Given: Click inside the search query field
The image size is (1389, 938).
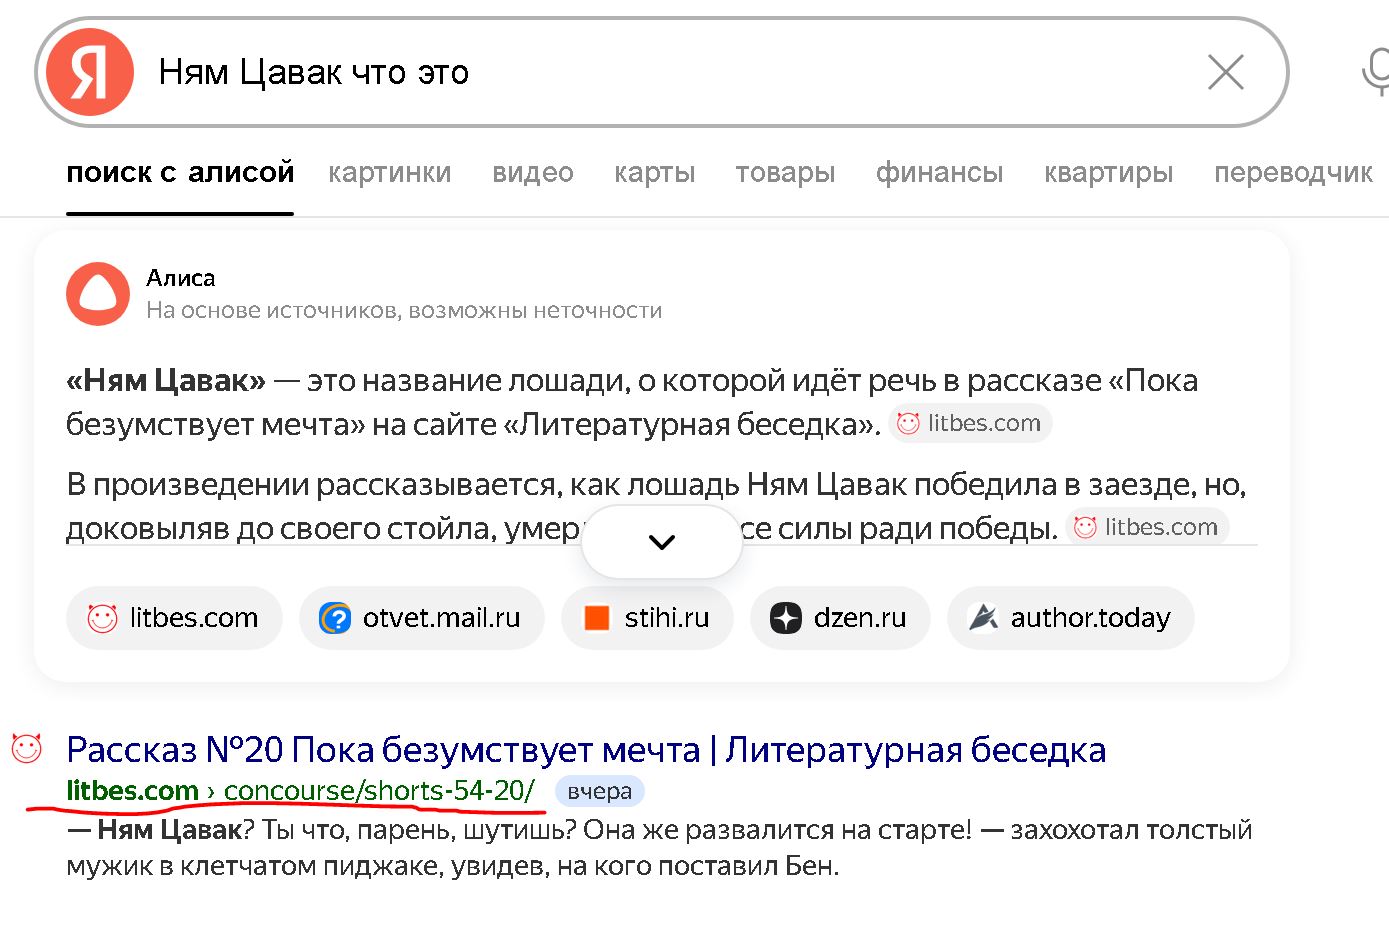Looking at the screenshot, I should coord(650,72).
